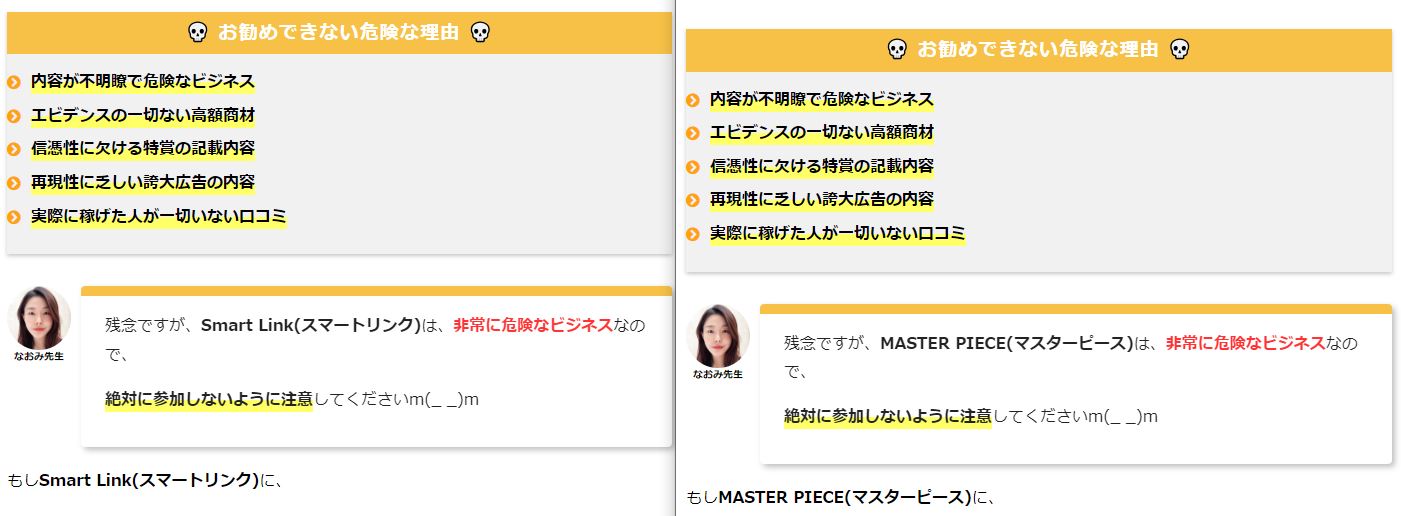Image resolution: width=1401 pixels, height=516 pixels.
Task: Click もしSmart Link(スマートリンク)に、 paragraph below bubble
Action: (146, 480)
